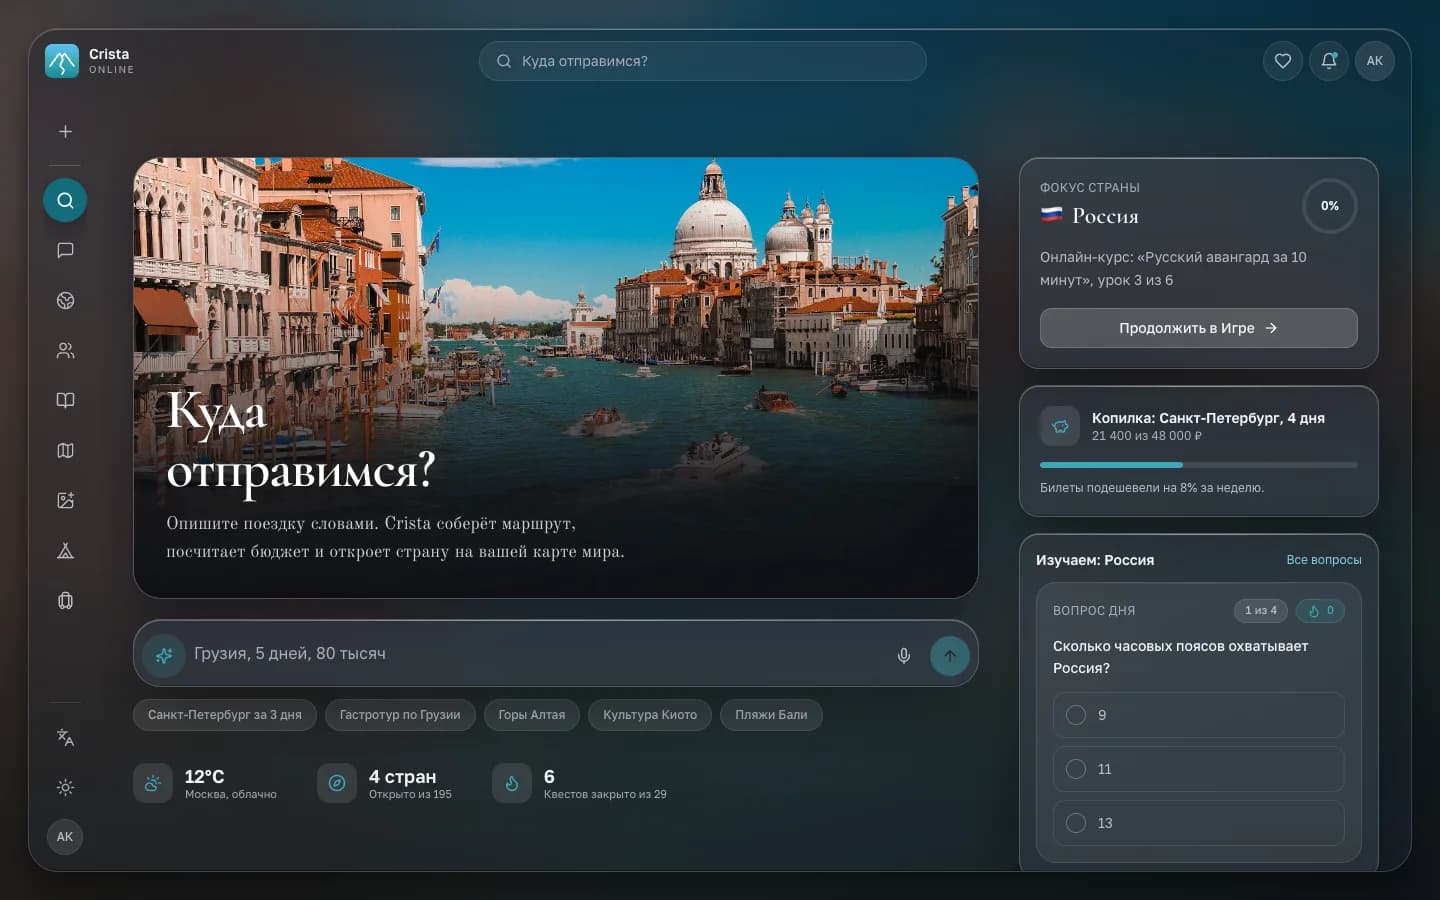The width and height of the screenshot is (1440, 900).
Task: Open notifications bell icon
Action: tap(1329, 61)
